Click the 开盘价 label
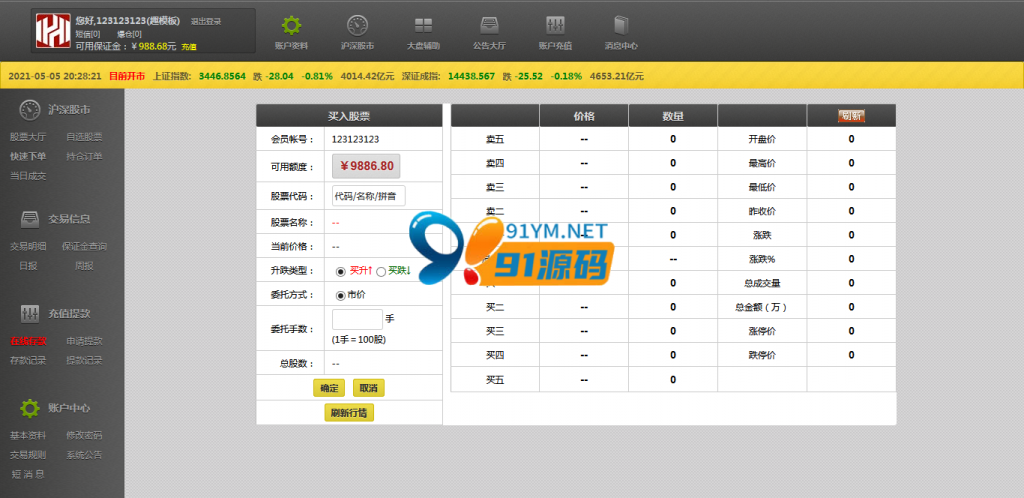1024x498 pixels. tap(762, 139)
